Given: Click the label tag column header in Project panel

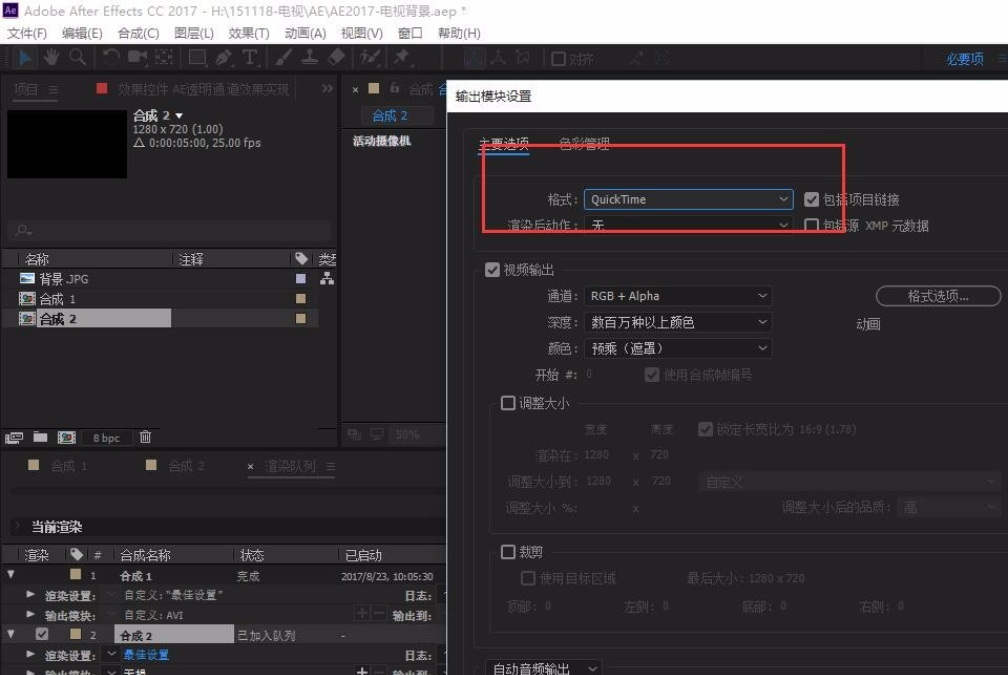Looking at the screenshot, I should pyautogui.click(x=301, y=258).
